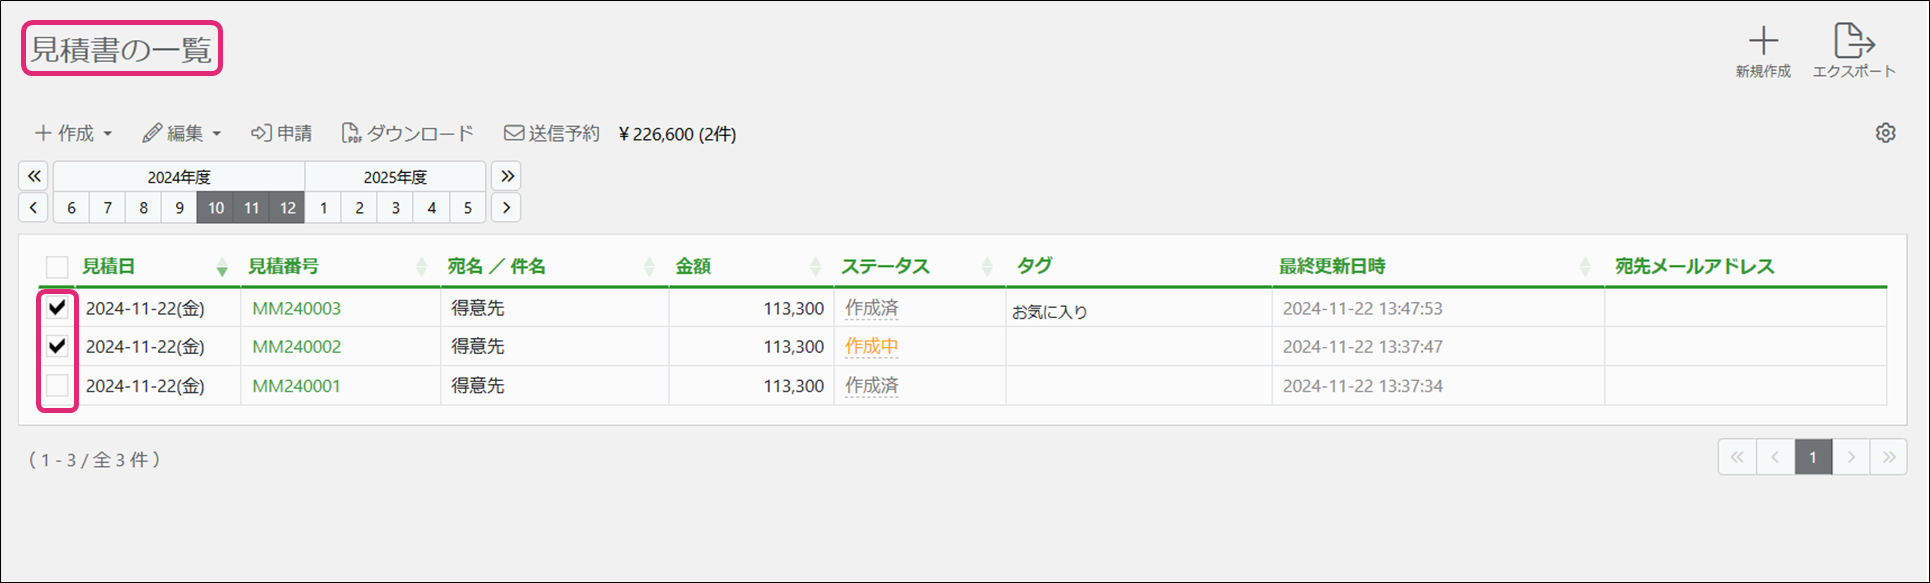Sort table by 見積日 column
The width and height of the screenshot is (1930, 583).
pos(108,266)
